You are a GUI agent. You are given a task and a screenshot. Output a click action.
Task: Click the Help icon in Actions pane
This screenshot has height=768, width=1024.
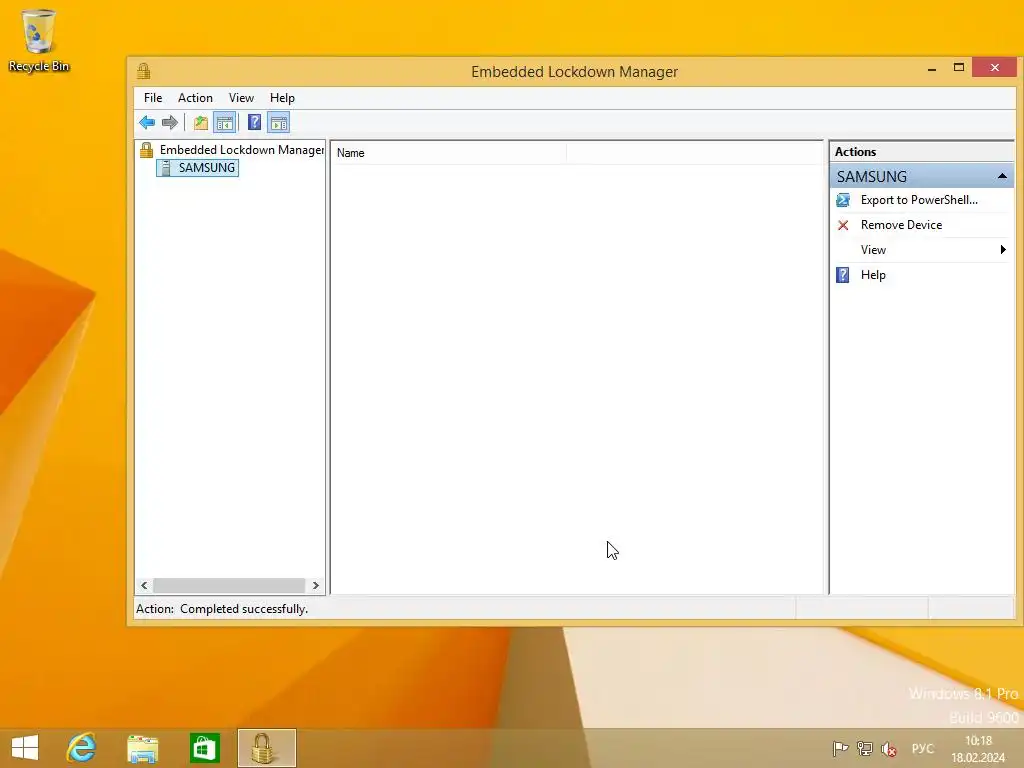pyautogui.click(x=843, y=275)
